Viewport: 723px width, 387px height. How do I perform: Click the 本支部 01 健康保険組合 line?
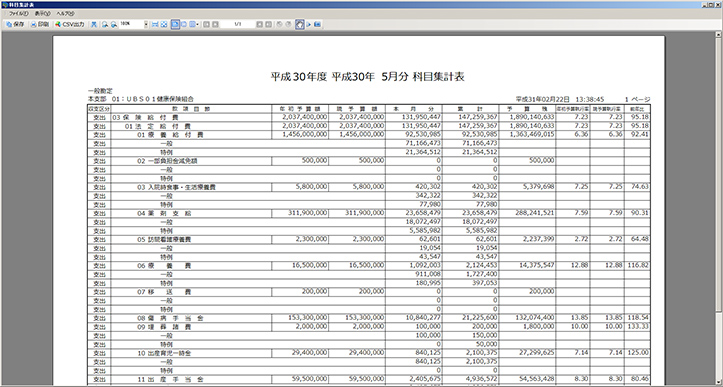point(141,99)
